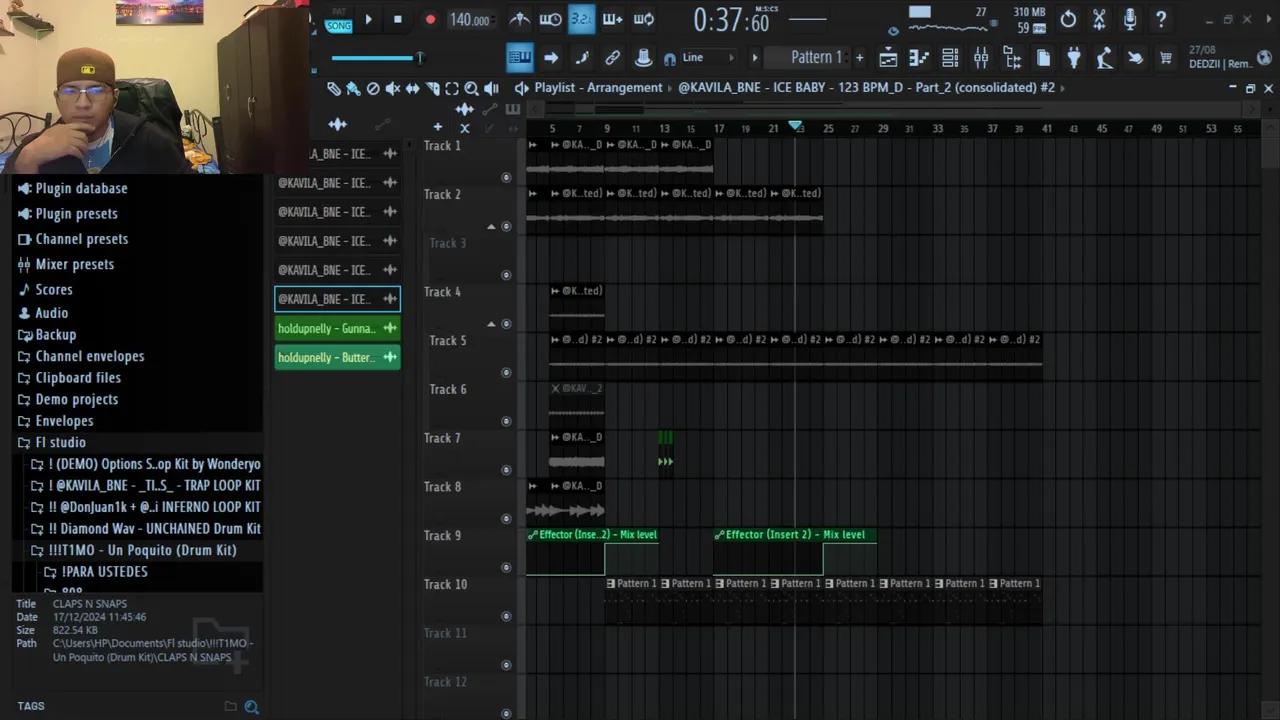Click the X icon above track list
1280x720 pixels.
pyautogui.click(x=464, y=128)
